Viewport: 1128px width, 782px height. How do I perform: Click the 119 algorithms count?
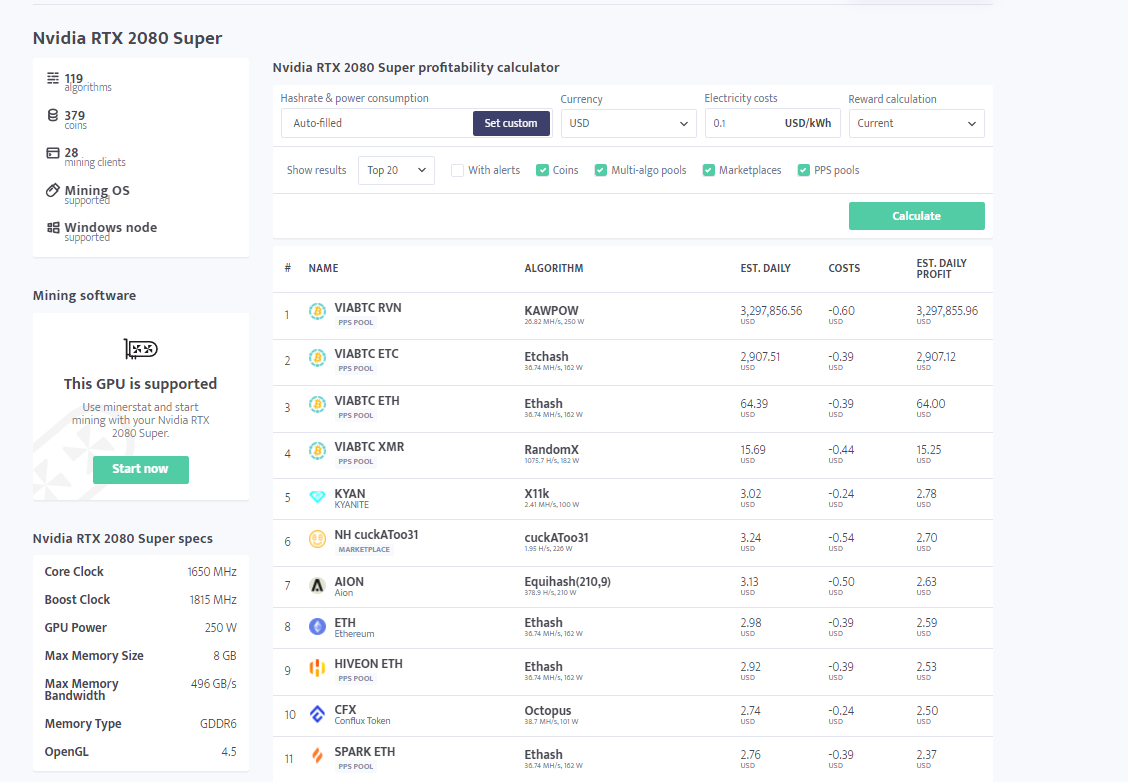73,78
